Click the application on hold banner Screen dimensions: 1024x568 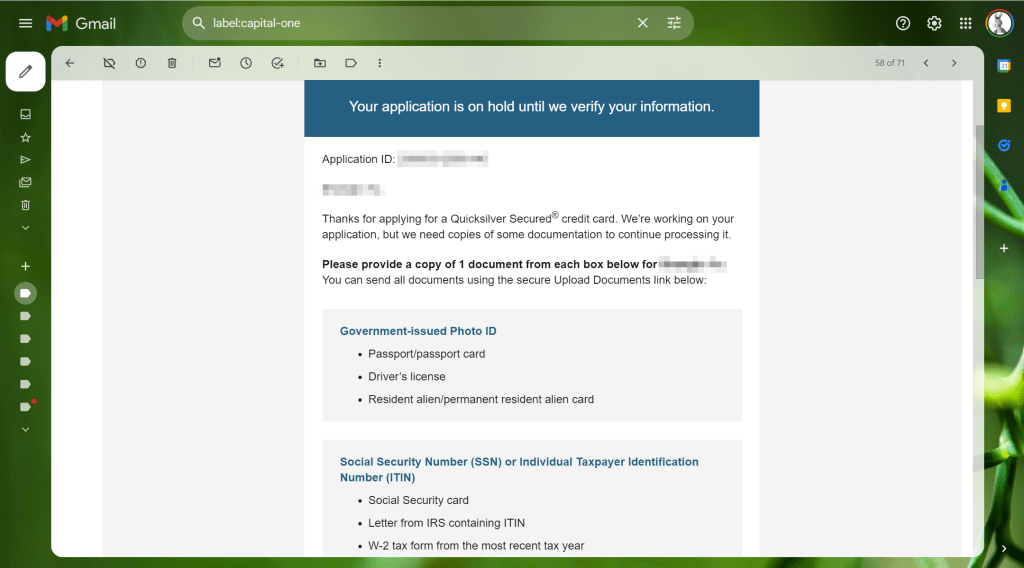pos(532,108)
